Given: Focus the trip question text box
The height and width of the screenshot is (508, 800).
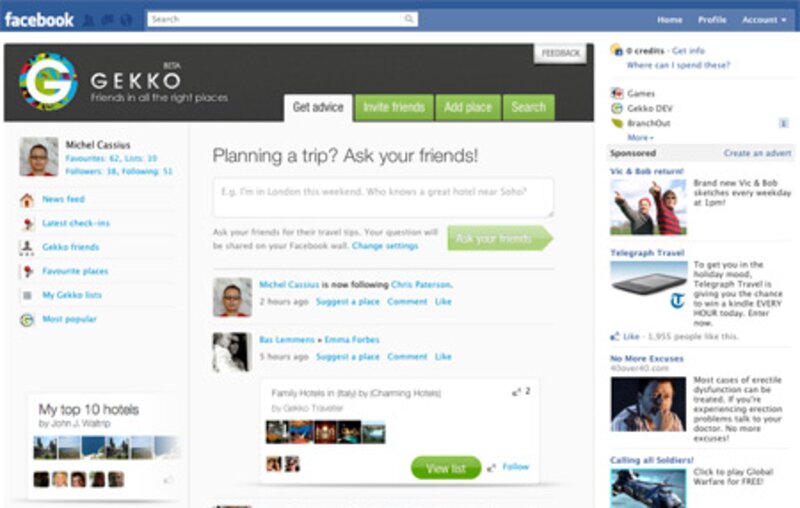Looking at the screenshot, I should point(383,197).
